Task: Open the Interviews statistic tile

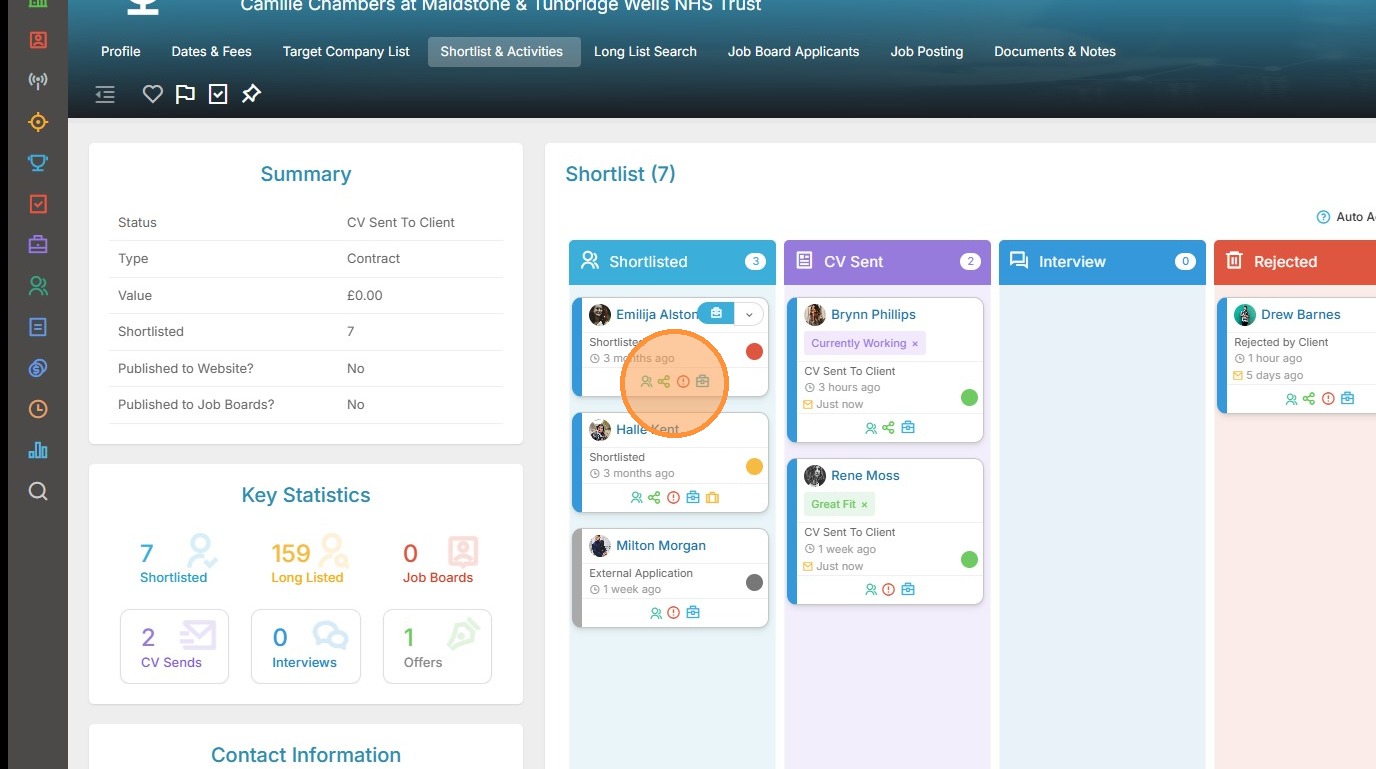Action: tap(306, 647)
